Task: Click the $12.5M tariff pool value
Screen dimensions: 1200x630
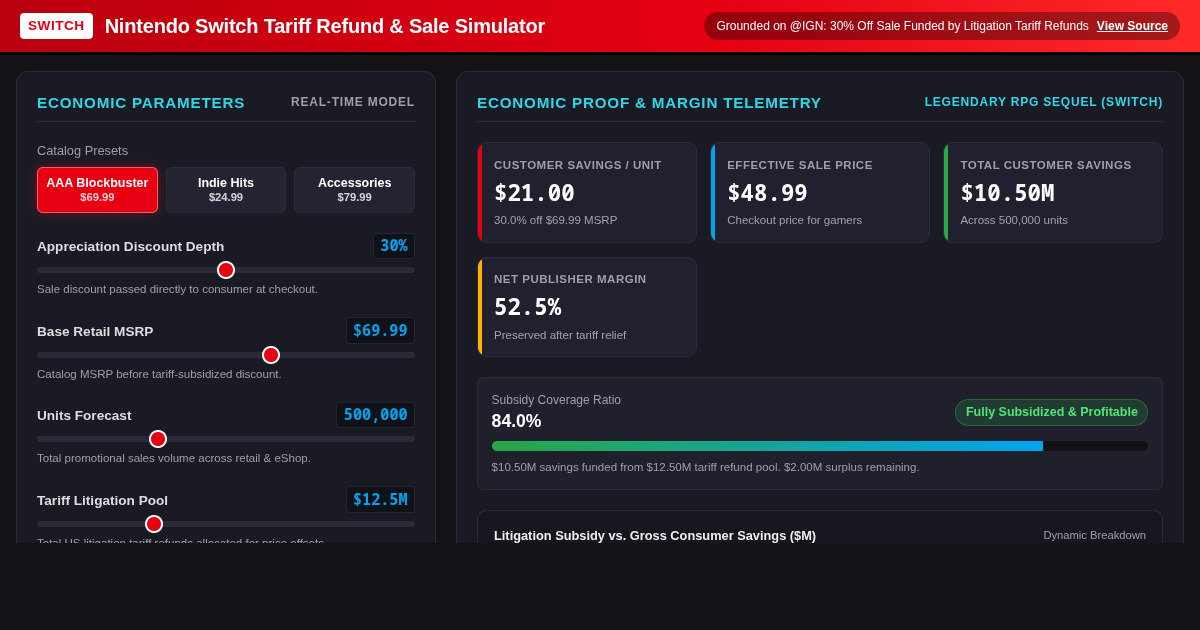Action: tap(380, 500)
